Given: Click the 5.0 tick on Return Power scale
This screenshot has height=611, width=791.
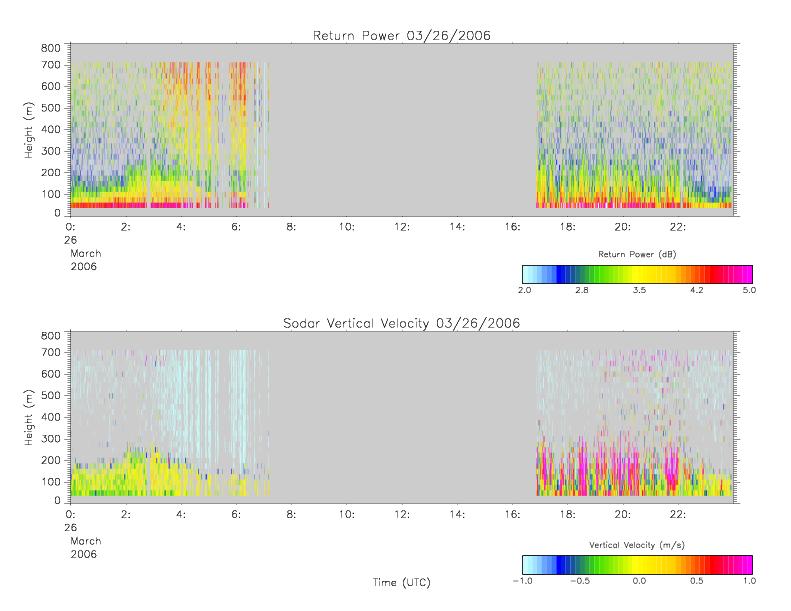Looking at the screenshot, I should tap(749, 290).
